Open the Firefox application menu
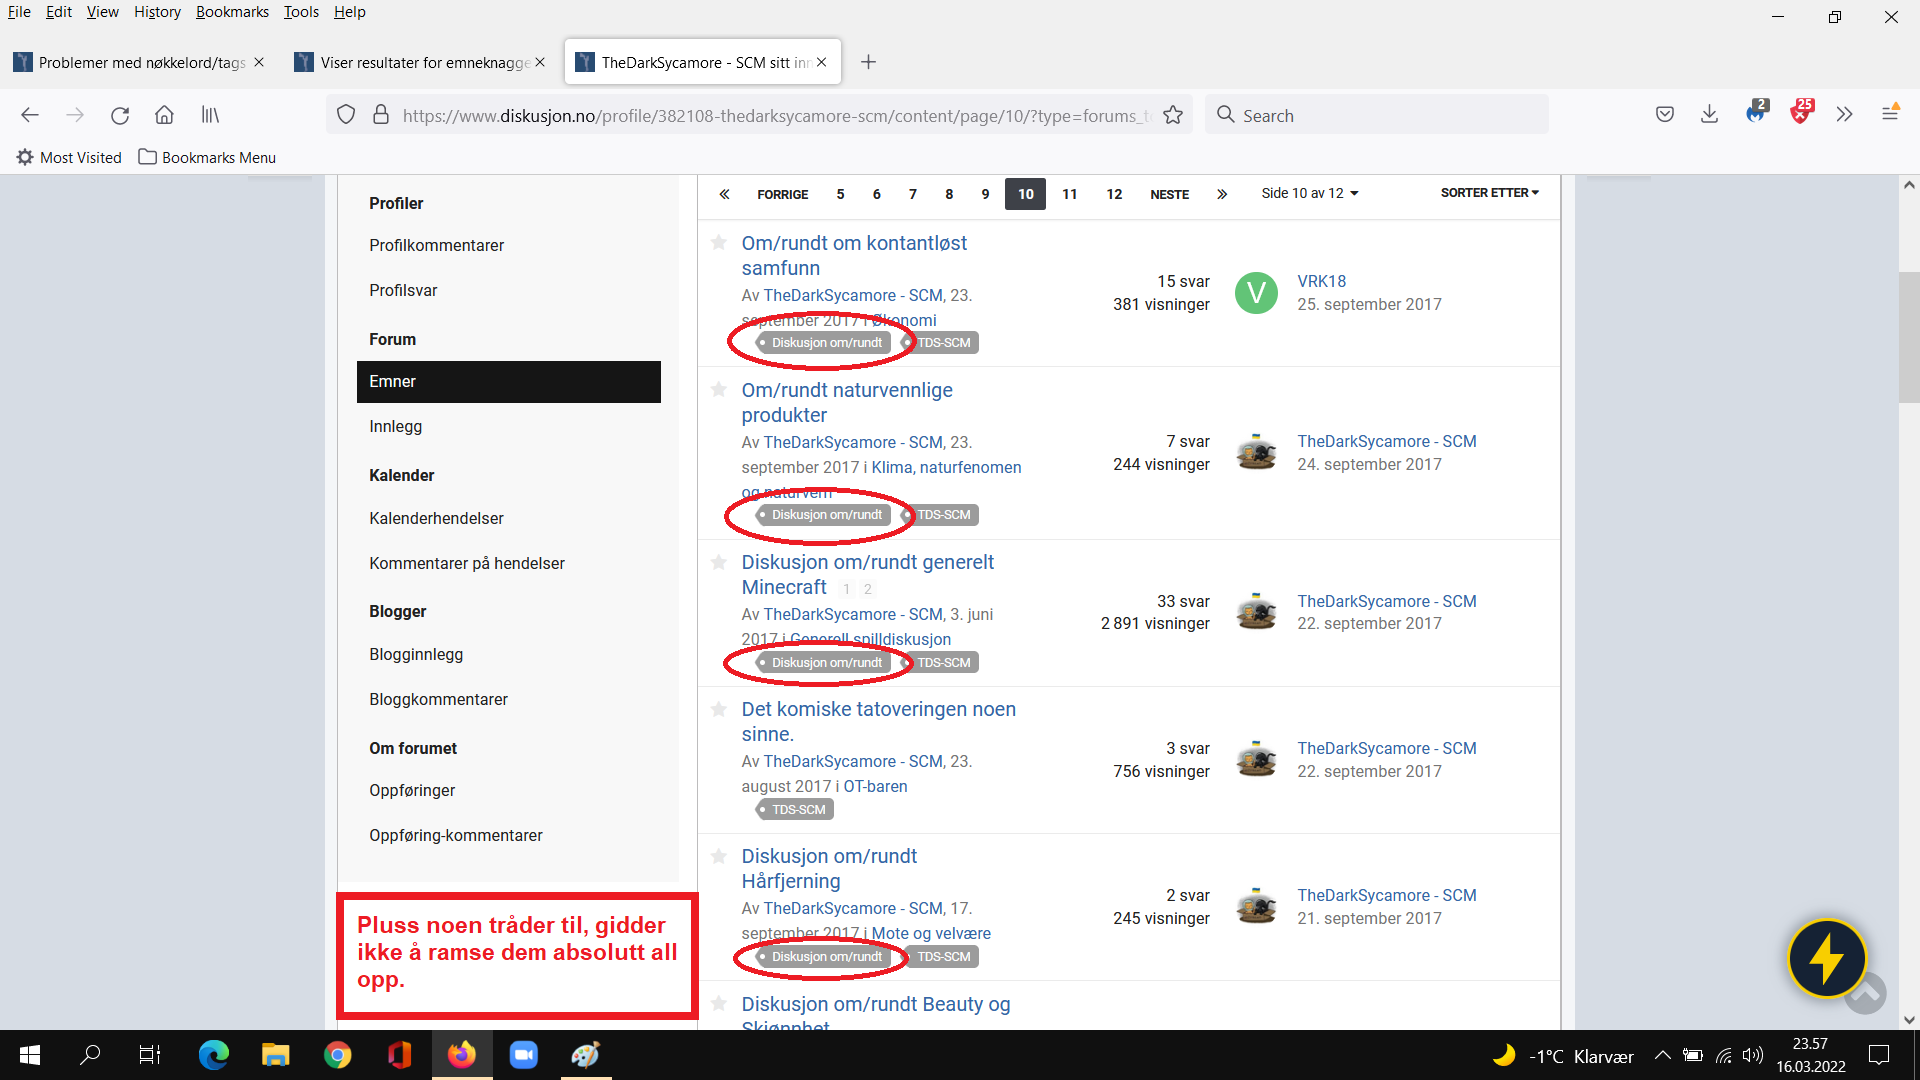Viewport: 1920px width, 1080px height. (1890, 113)
